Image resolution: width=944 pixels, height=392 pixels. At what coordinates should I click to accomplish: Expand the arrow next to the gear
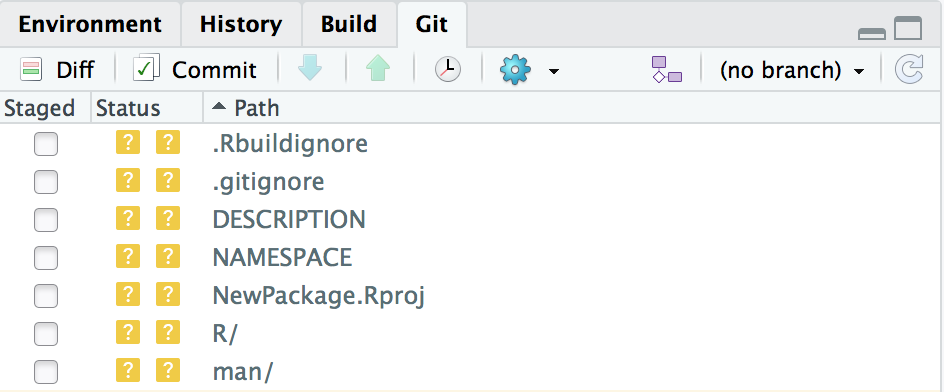tap(553, 72)
